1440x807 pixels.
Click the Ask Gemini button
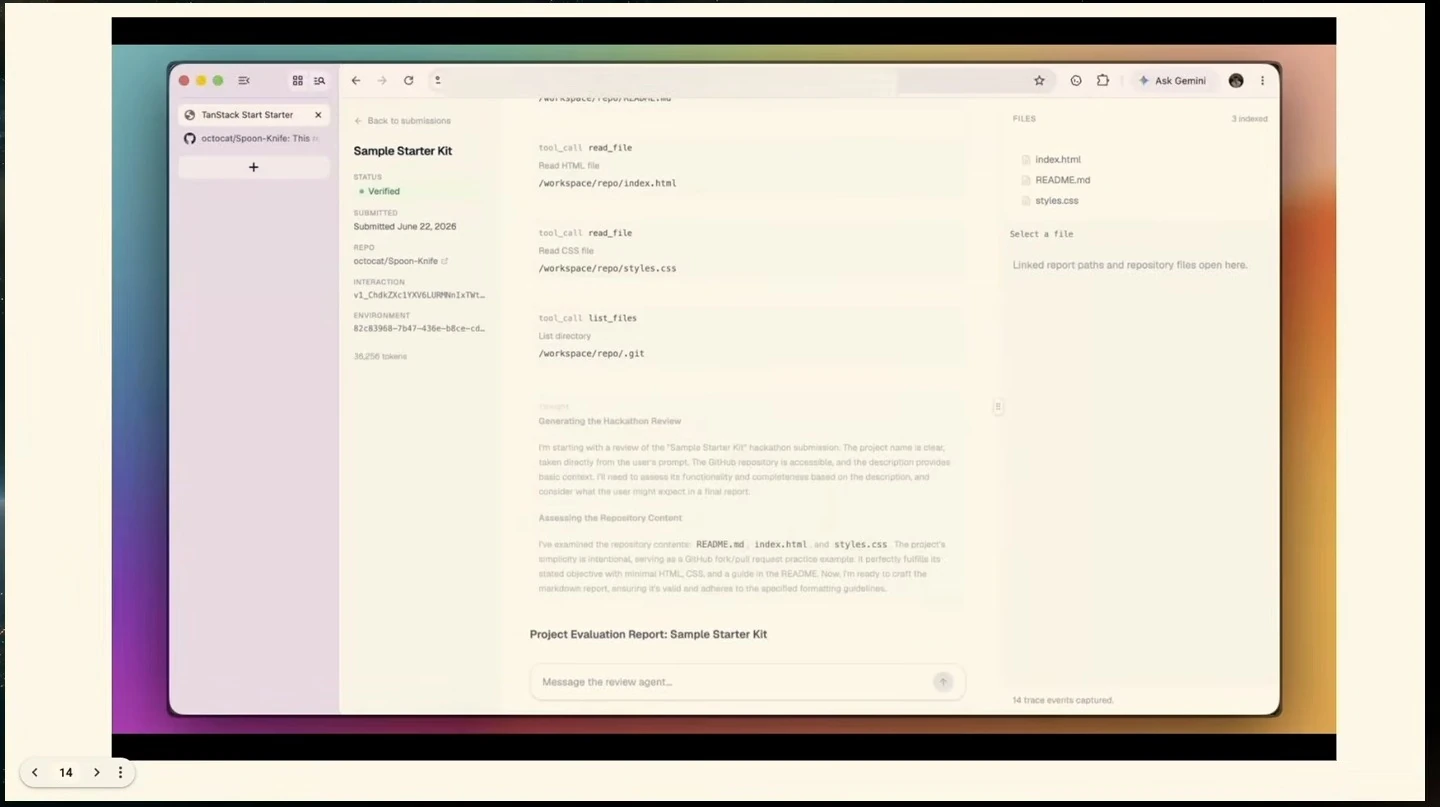[1173, 81]
